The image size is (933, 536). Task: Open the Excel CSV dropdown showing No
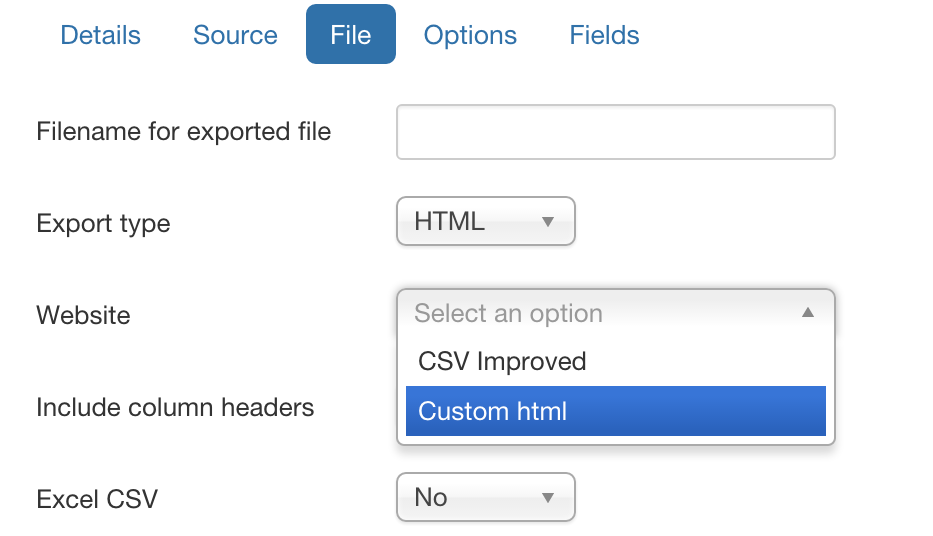(x=486, y=497)
